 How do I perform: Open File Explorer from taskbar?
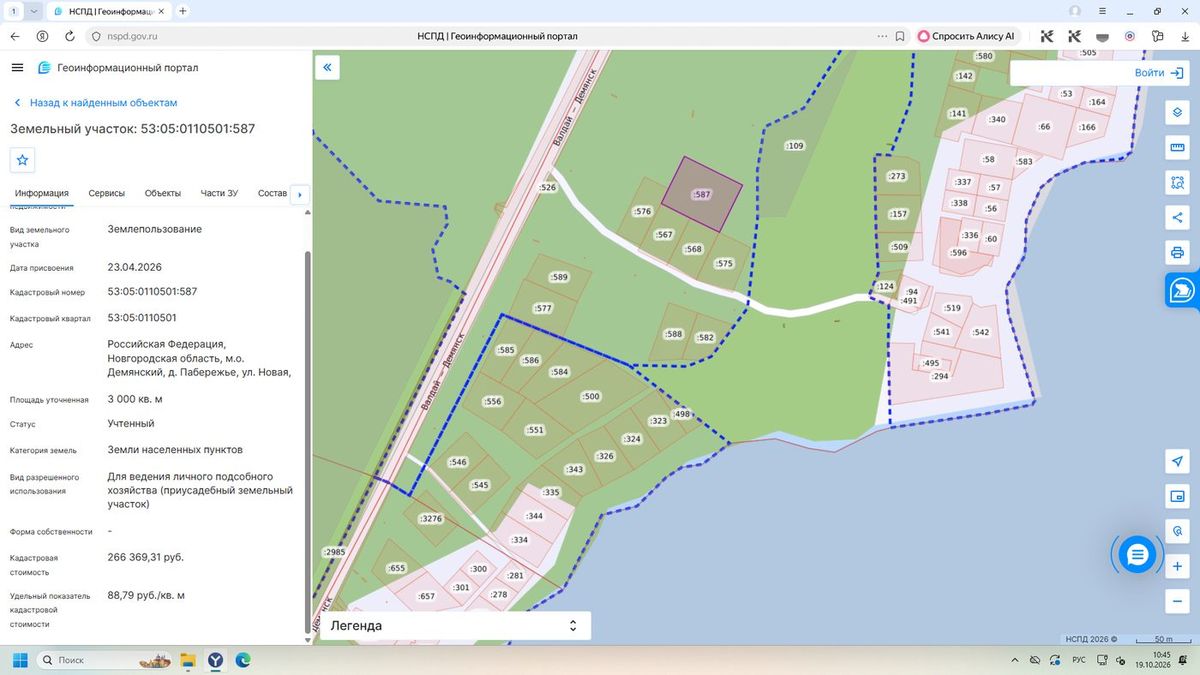pos(187,660)
